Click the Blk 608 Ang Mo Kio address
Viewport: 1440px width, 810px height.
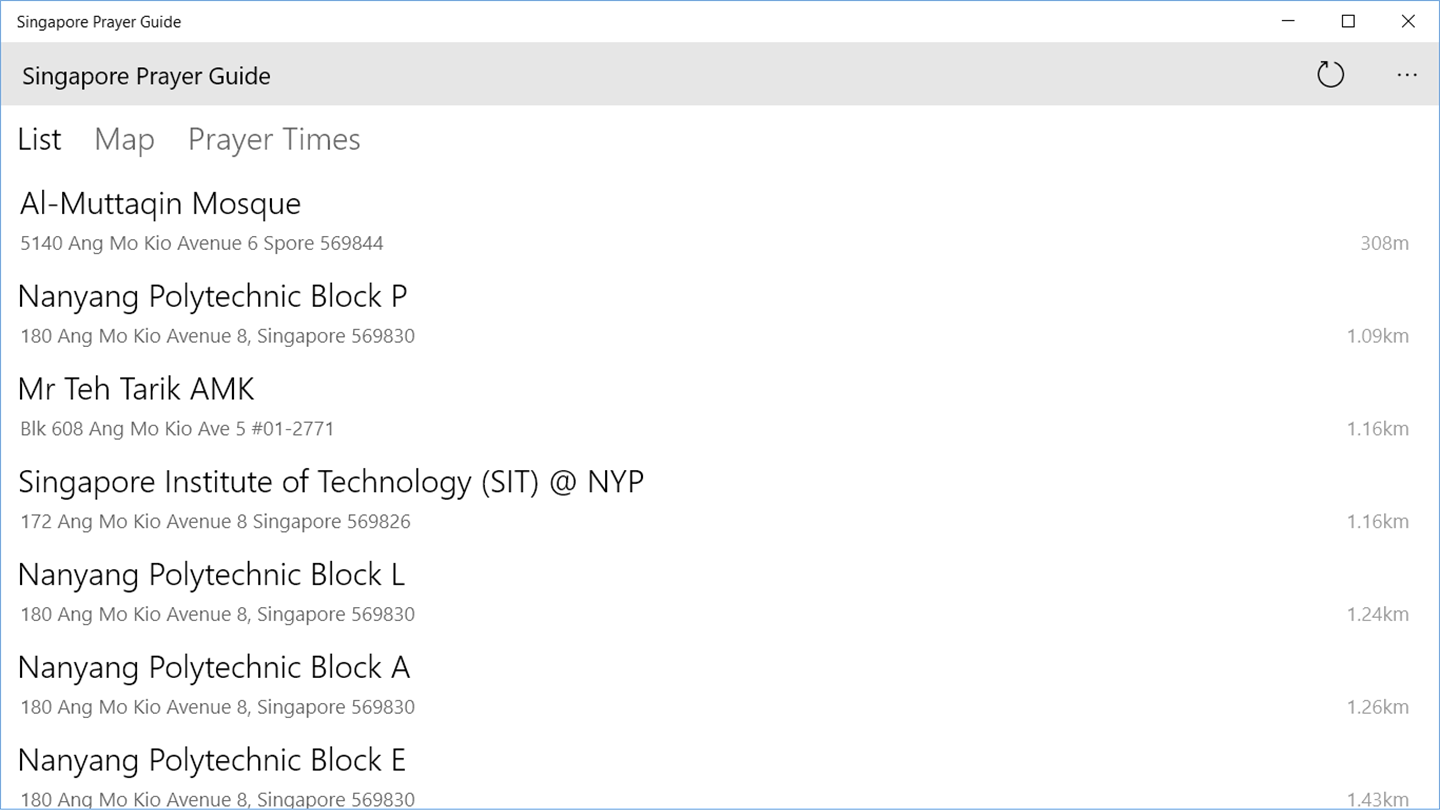click(177, 429)
